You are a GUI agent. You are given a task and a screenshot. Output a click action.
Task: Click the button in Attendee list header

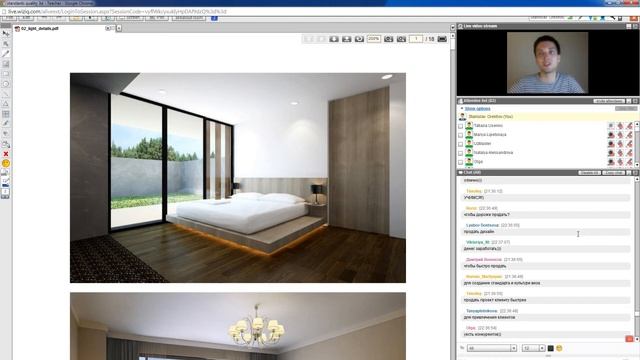(609, 101)
